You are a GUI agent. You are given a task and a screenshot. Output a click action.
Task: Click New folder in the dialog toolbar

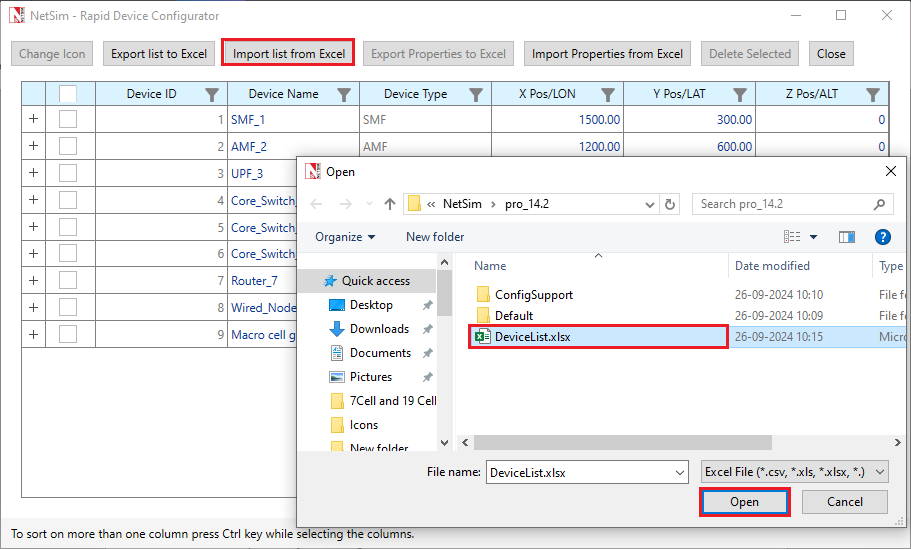click(435, 237)
